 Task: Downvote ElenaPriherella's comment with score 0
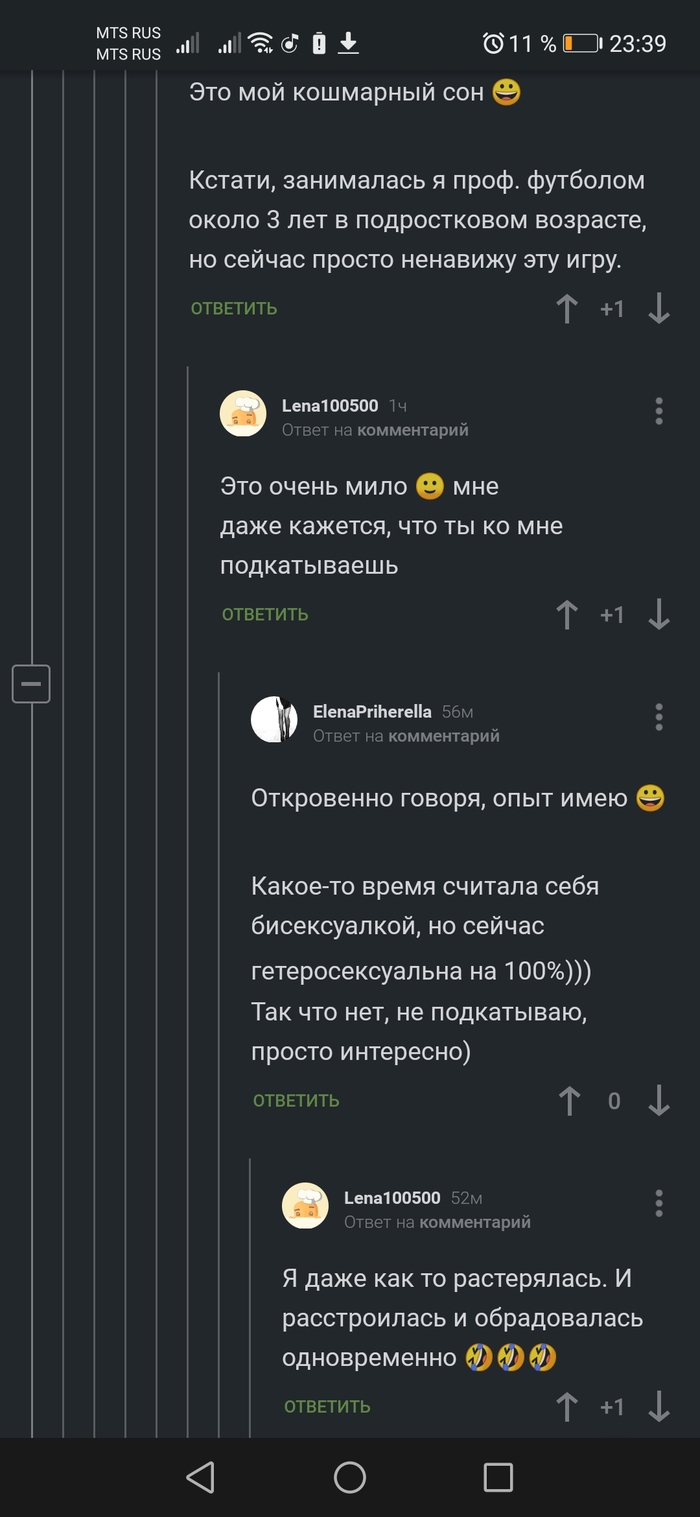point(658,1101)
